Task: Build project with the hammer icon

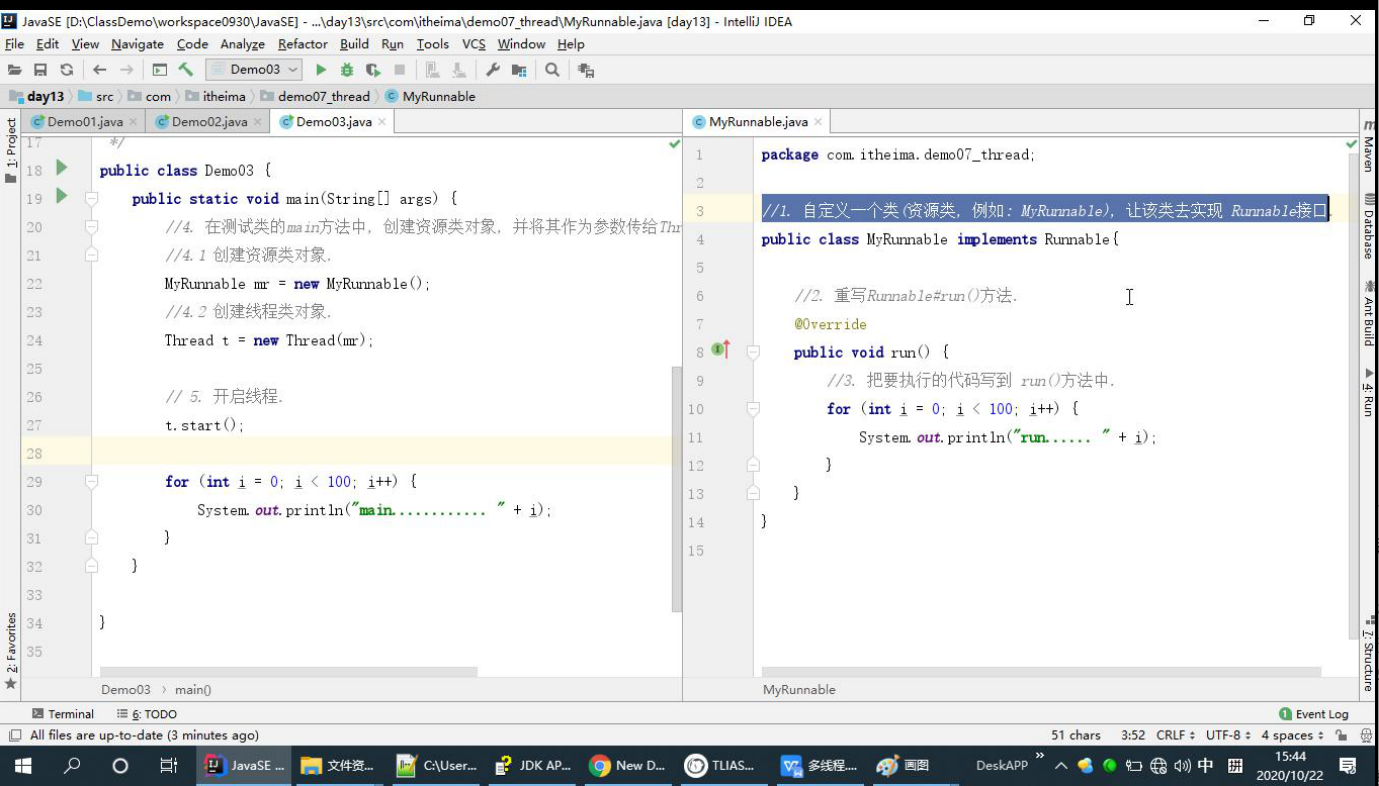Action: pos(185,70)
